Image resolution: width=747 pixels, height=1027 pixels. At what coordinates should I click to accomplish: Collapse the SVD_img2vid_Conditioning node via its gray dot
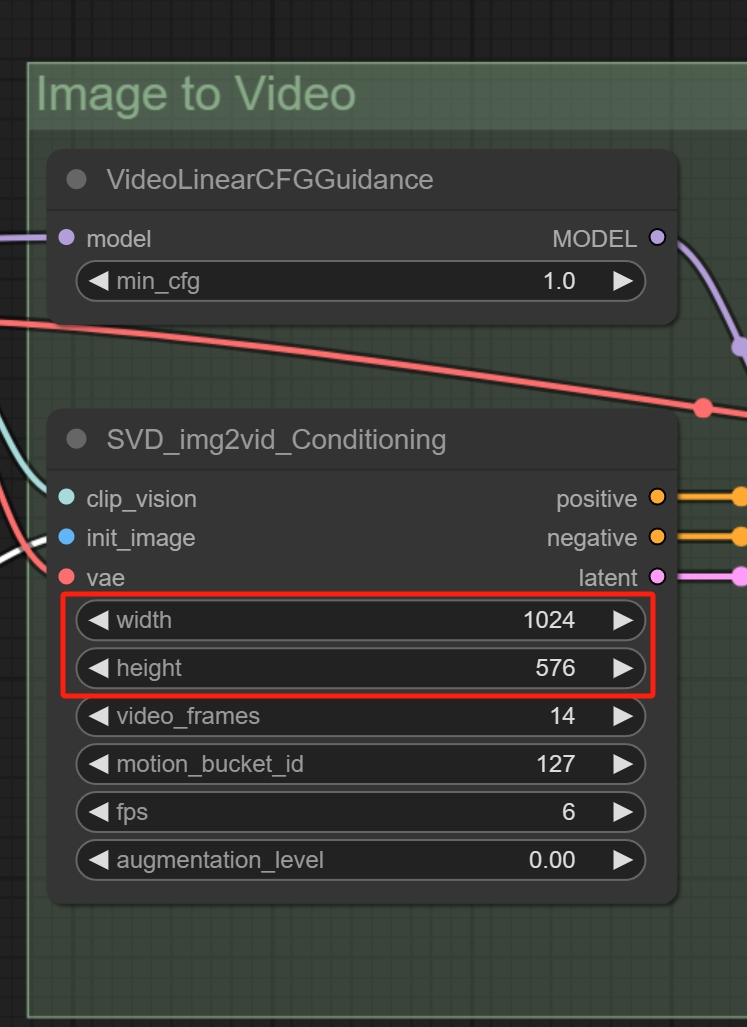(x=77, y=439)
